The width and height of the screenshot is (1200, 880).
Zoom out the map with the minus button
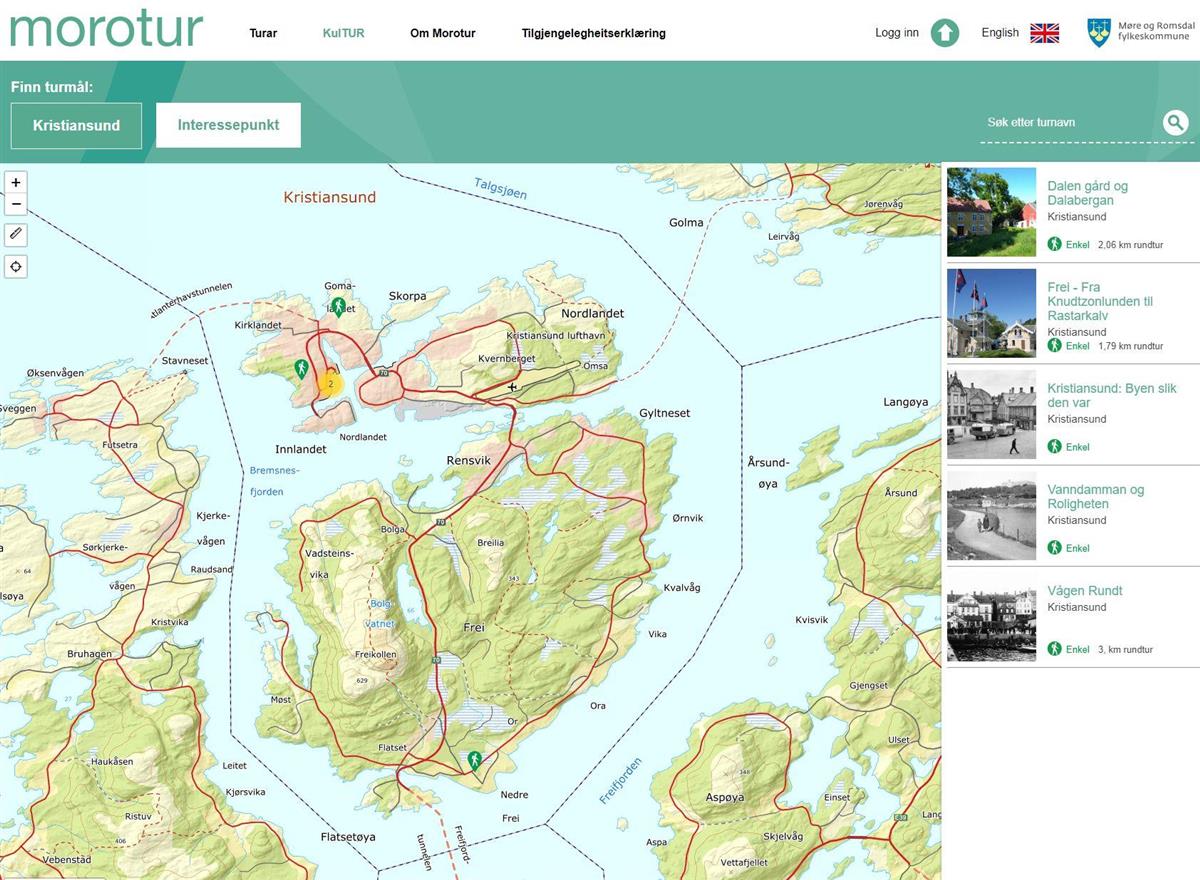point(16,204)
